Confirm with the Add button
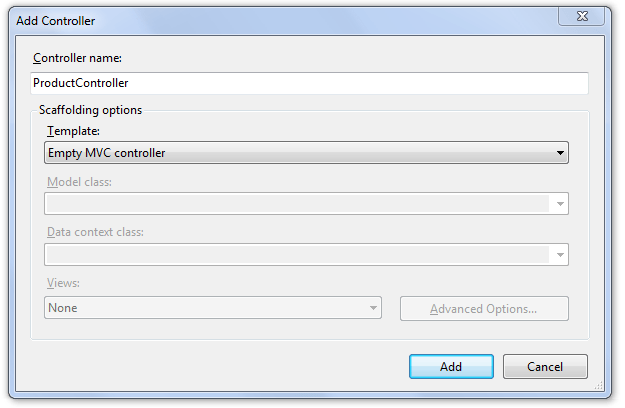Viewport: 625px width, 408px height. click(x=451, y=367)
